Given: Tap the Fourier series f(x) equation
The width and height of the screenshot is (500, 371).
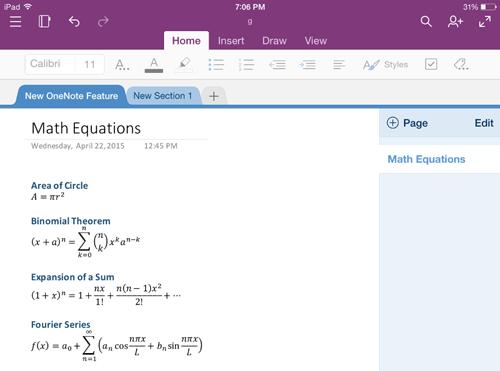Looking at the screenshot, I should (x=117, y=346).
